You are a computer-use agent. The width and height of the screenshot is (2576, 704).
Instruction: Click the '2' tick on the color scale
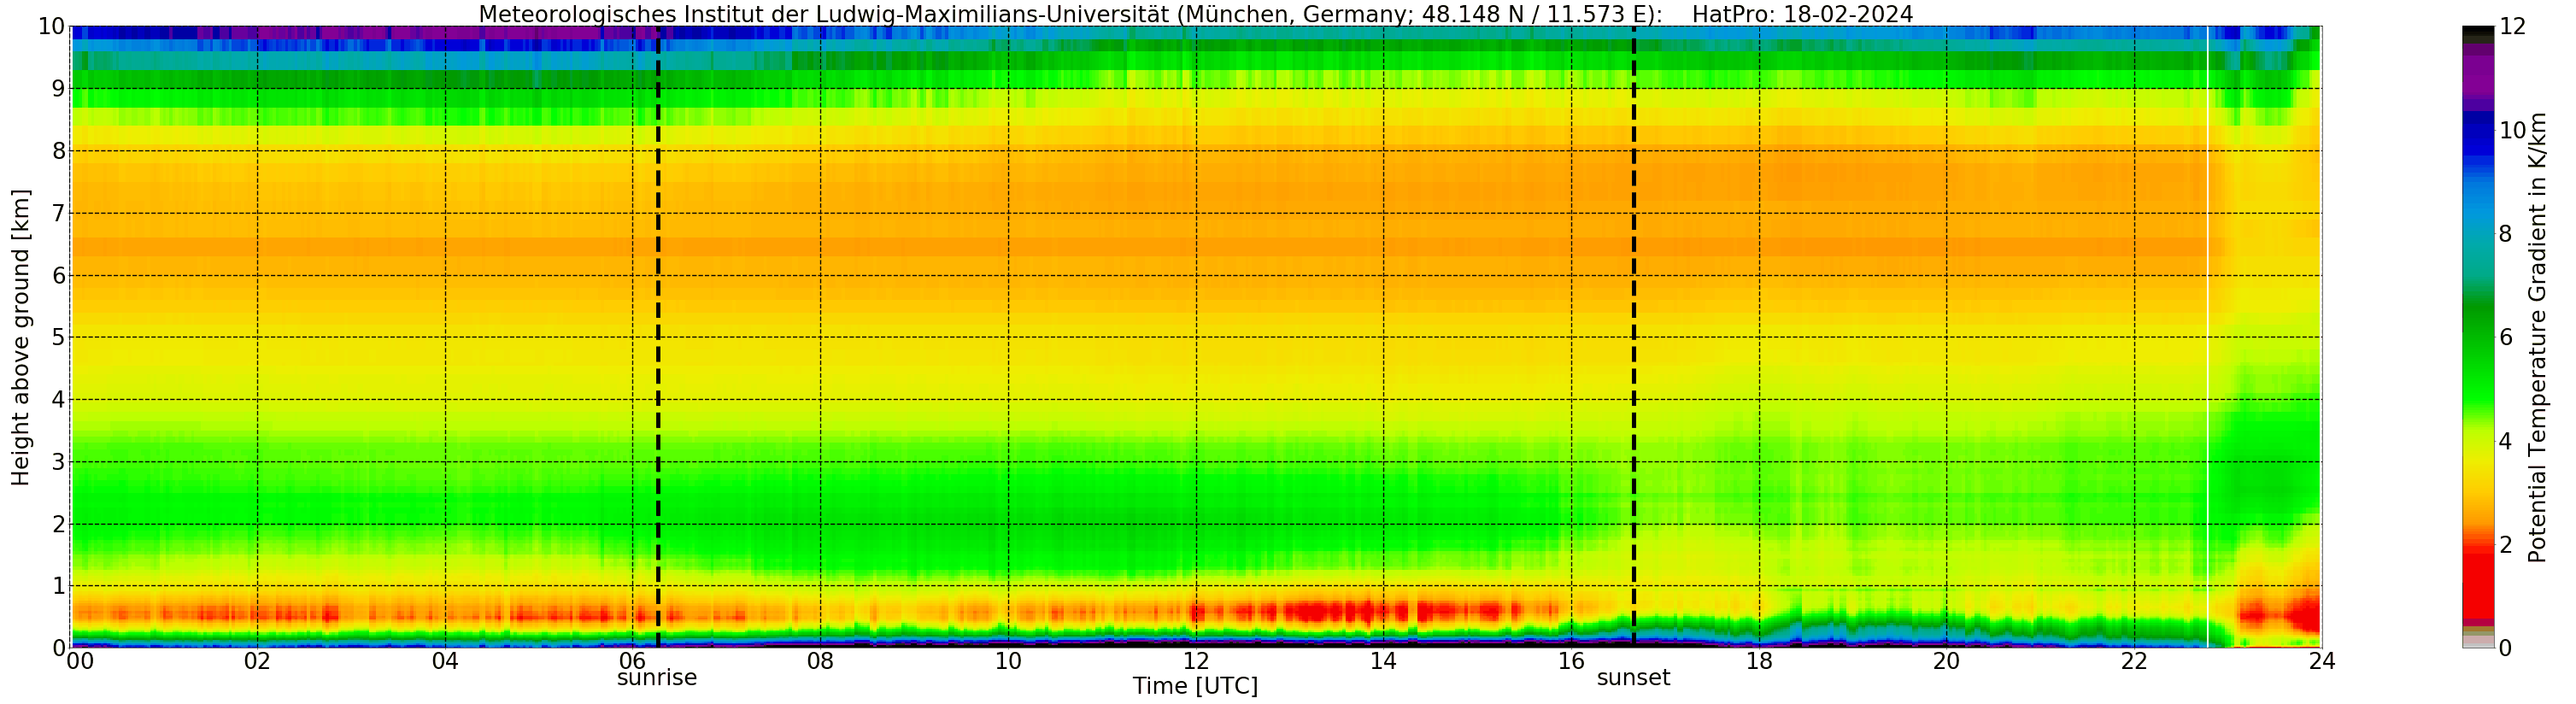(2505, 544)
